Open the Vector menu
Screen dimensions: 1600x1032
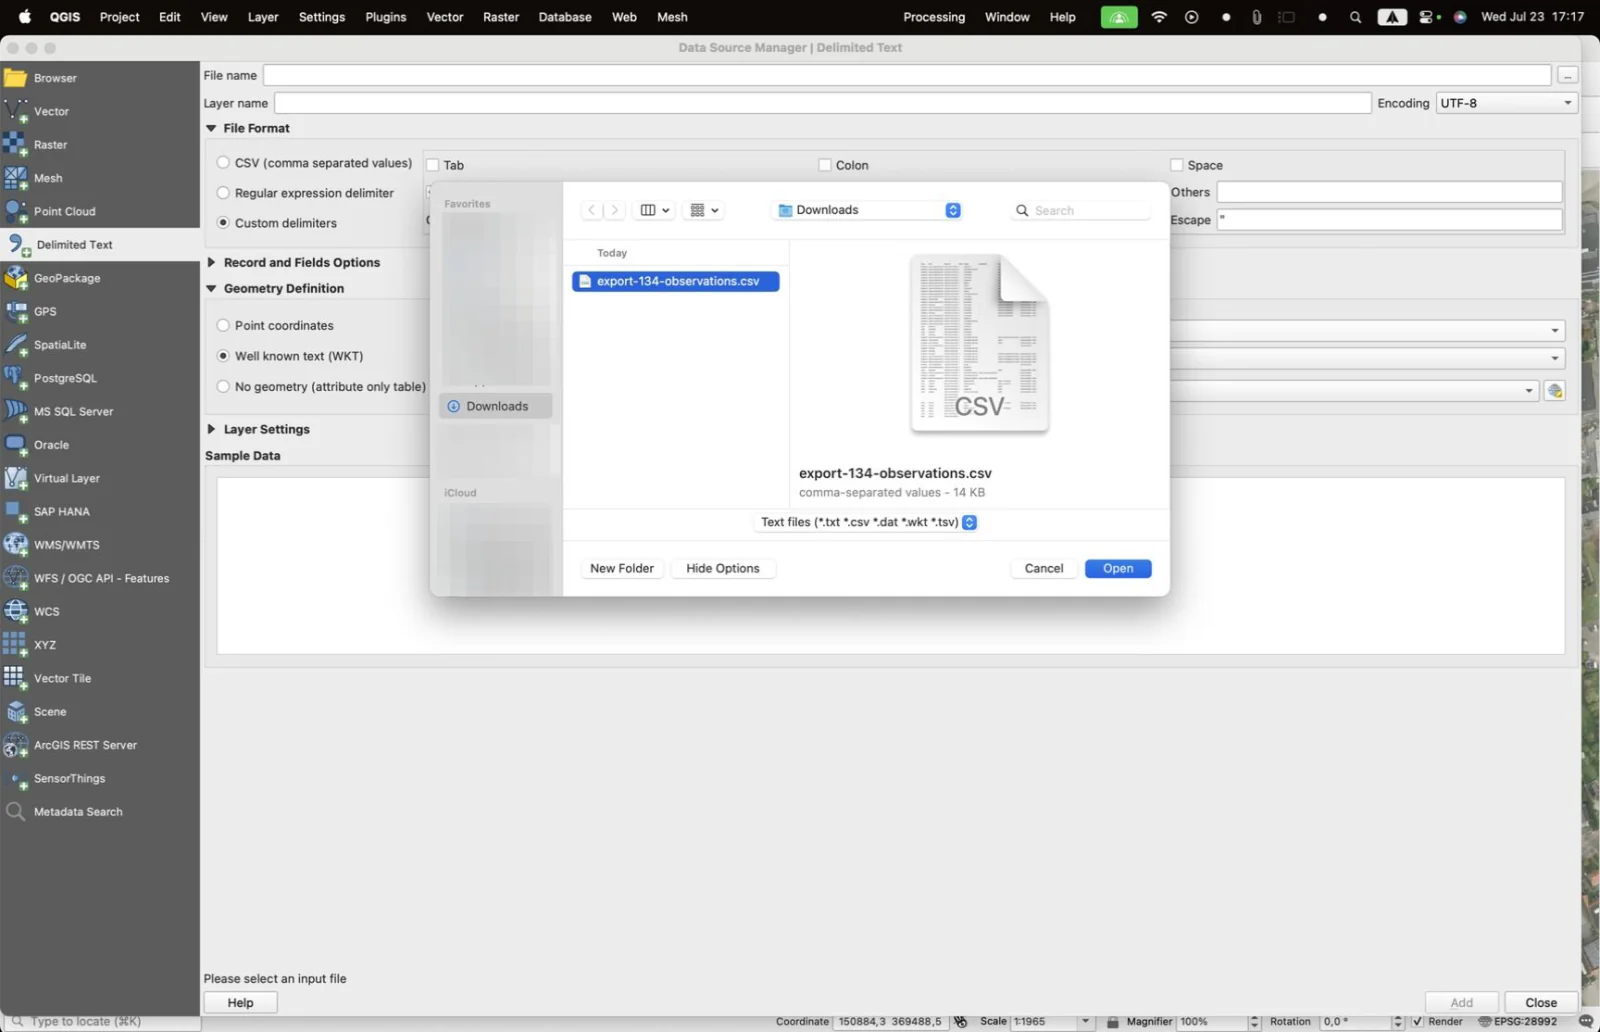(445, 17)
